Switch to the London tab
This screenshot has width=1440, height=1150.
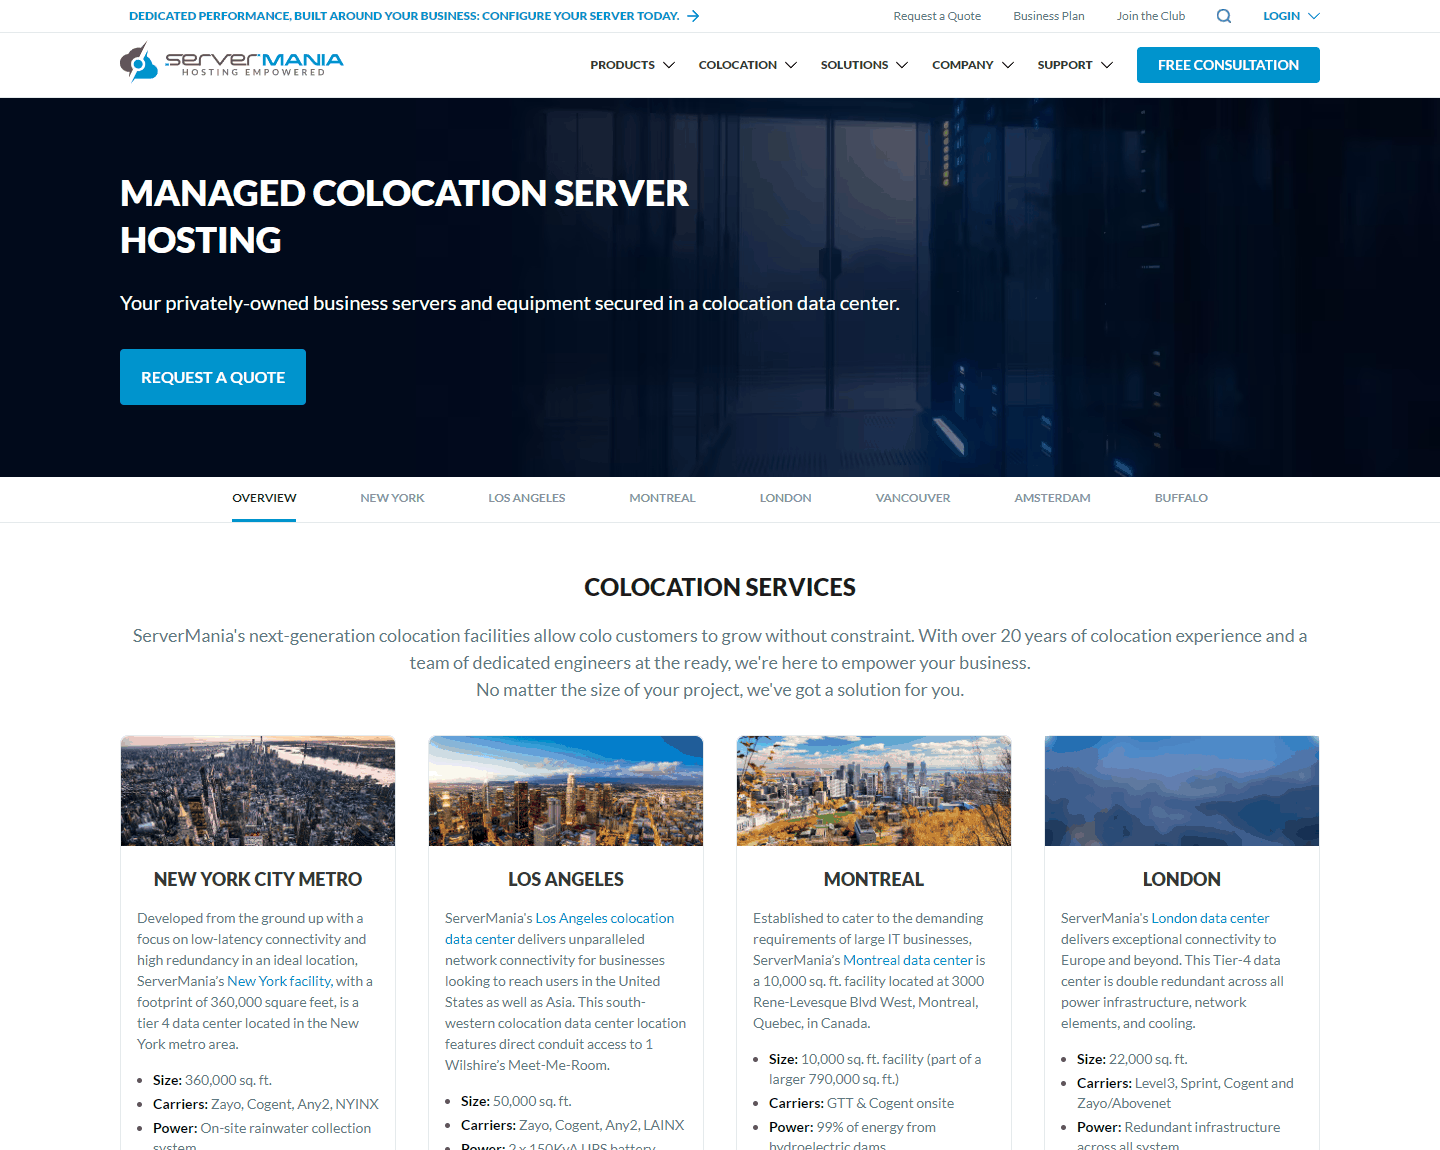785,498
